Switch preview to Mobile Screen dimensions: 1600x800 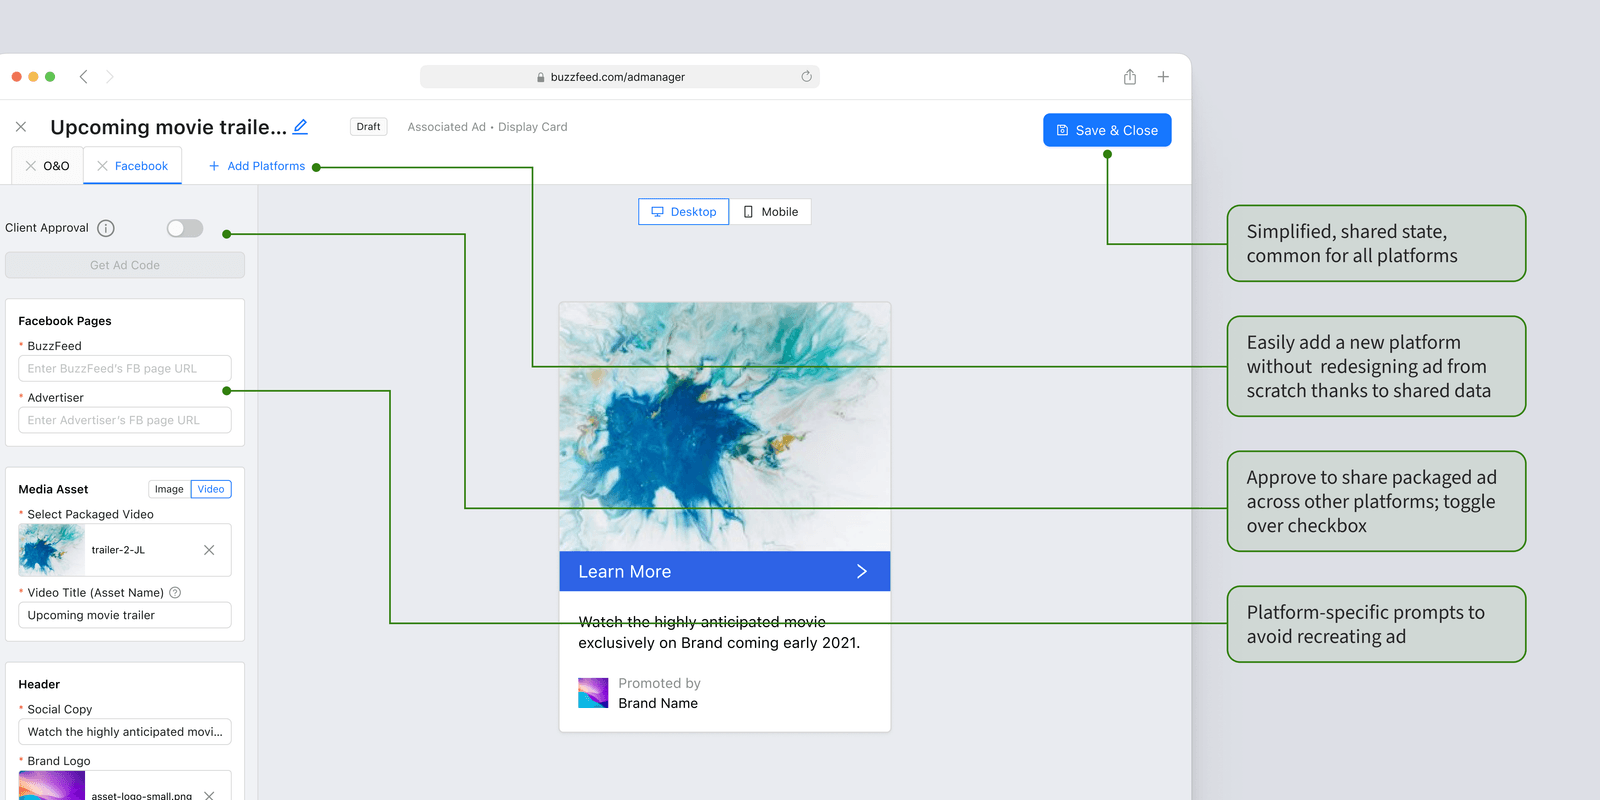click(770, 212)
